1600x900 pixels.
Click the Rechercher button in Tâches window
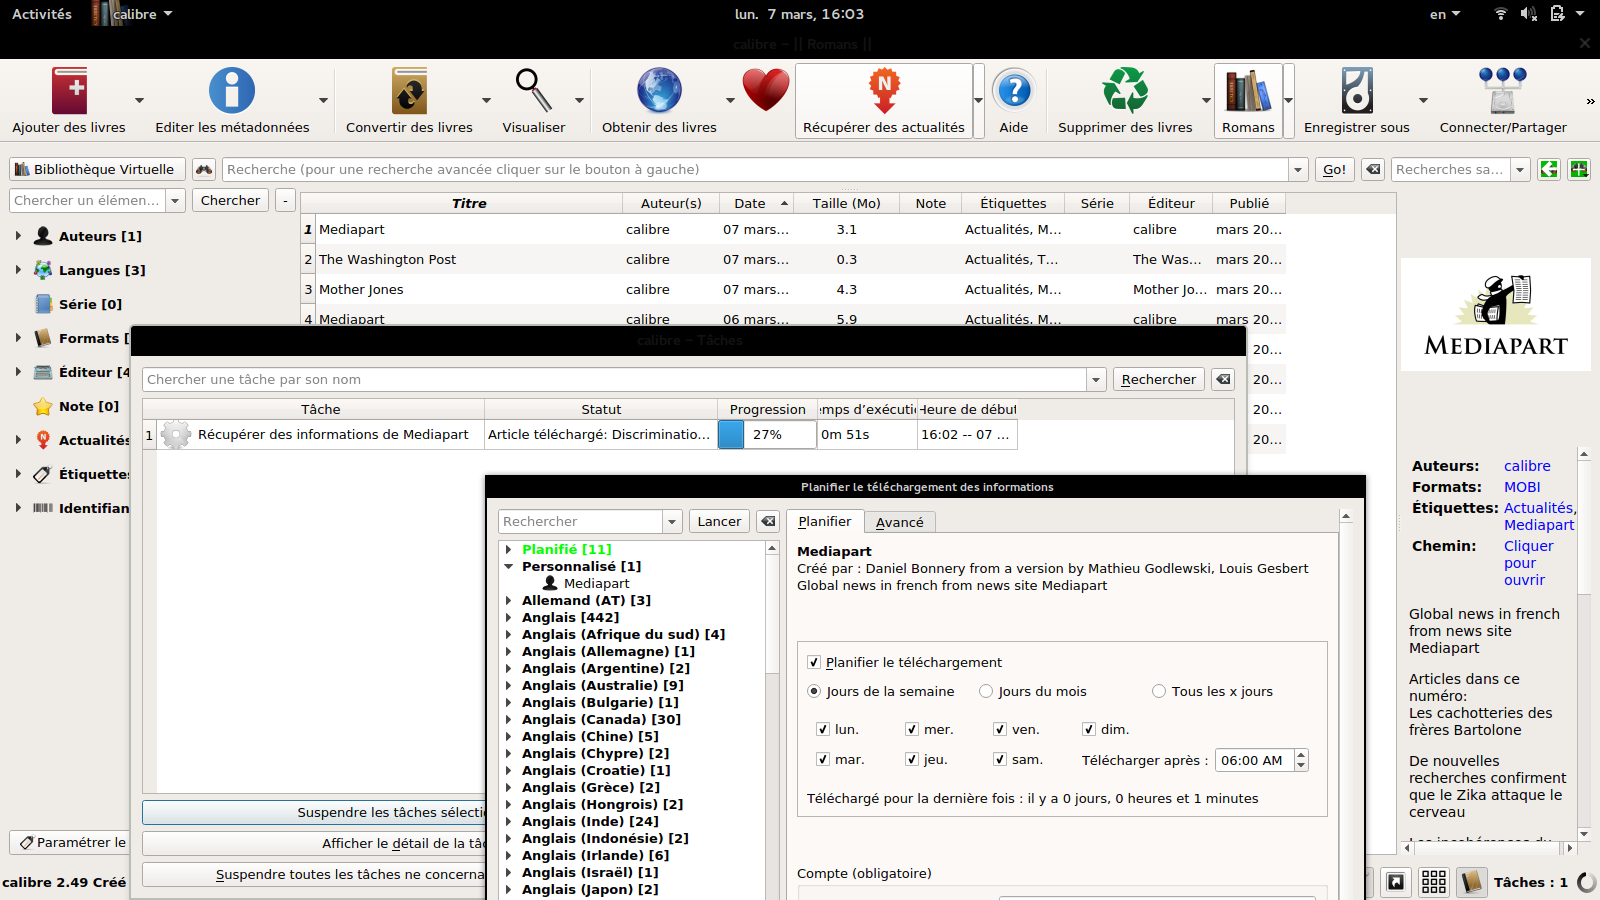tap(1158, 380)
